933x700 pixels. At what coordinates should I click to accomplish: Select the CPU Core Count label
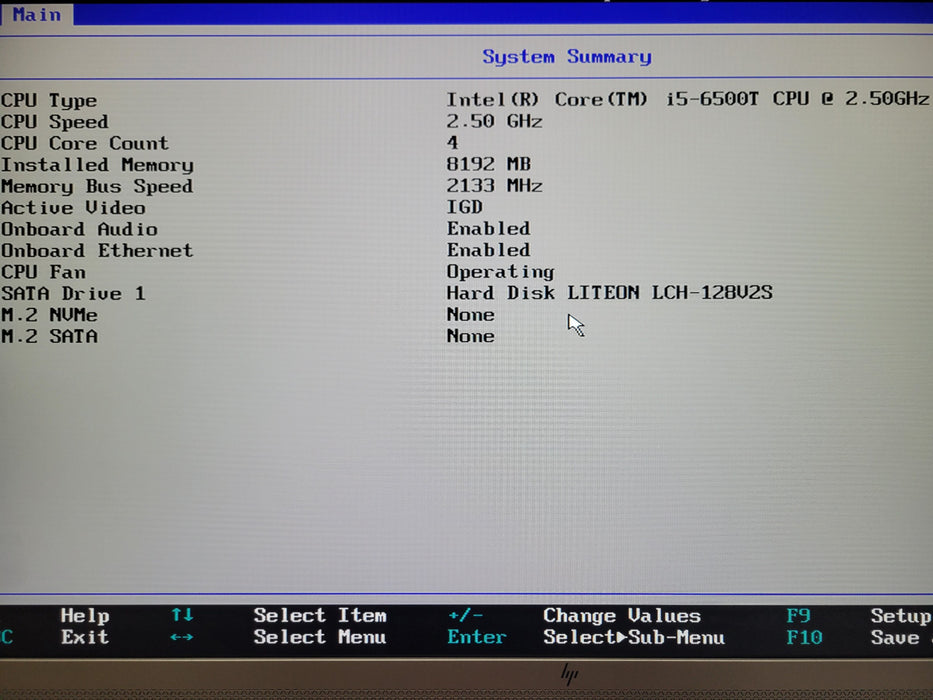[x=85, y=143]
